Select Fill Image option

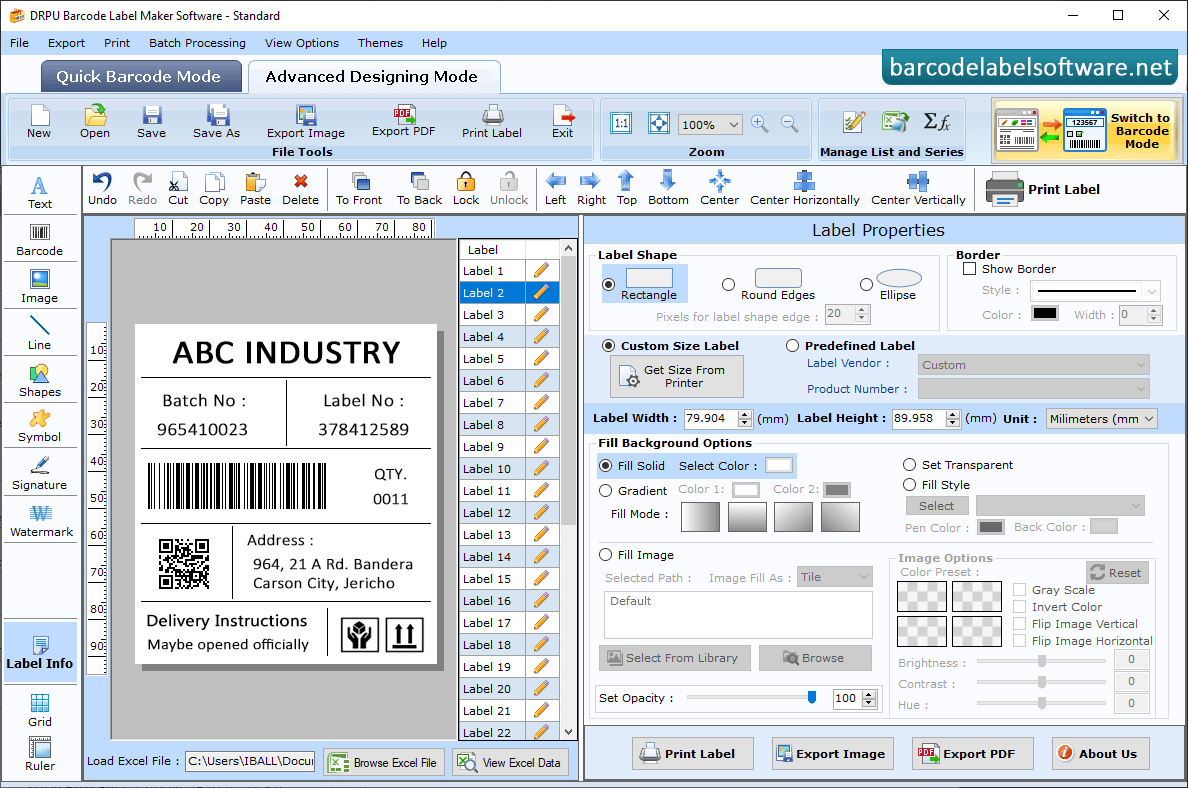click(605, 555)
